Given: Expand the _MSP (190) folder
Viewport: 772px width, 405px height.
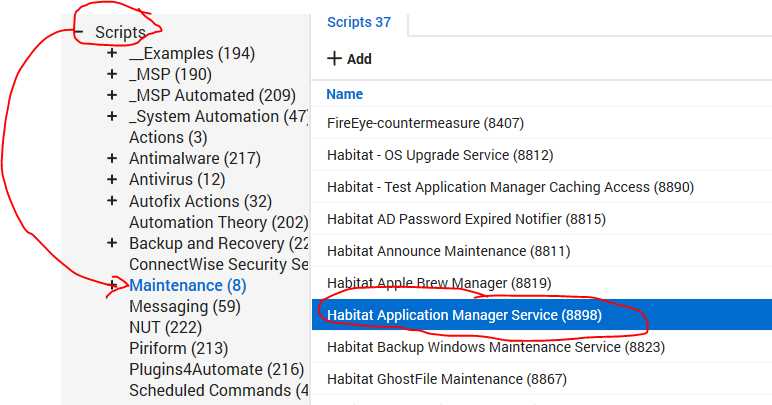Looking at the screenshot, I should [112, 74].
